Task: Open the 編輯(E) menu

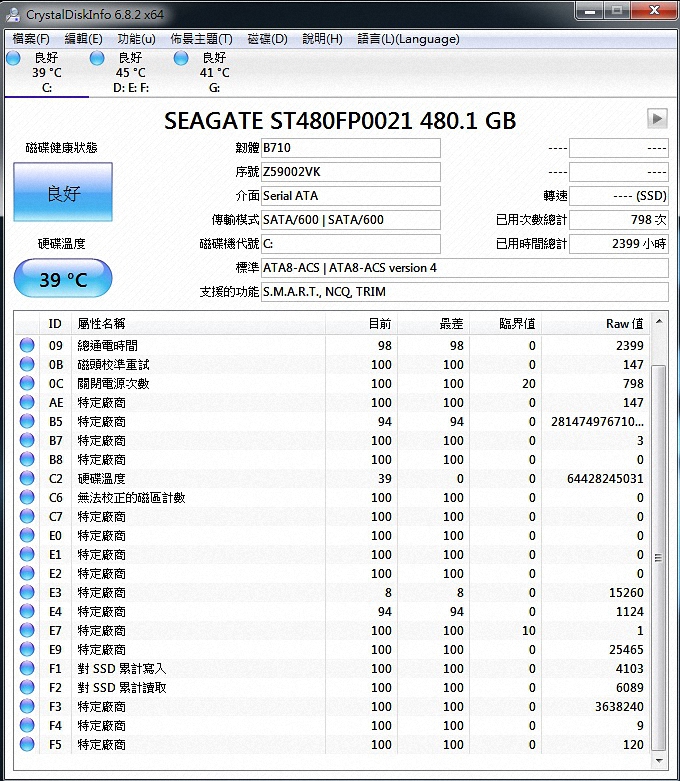Action: (x=84, y=39)
